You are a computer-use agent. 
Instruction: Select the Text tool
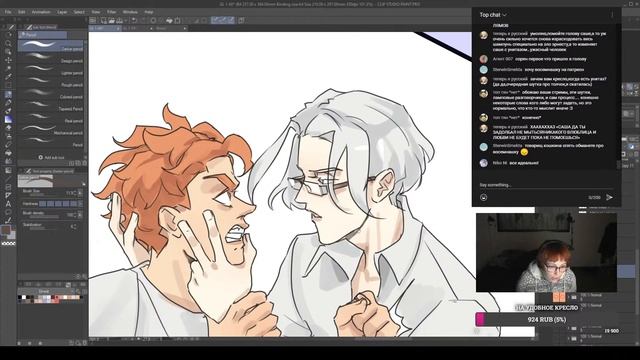click(x=8, y=204)
